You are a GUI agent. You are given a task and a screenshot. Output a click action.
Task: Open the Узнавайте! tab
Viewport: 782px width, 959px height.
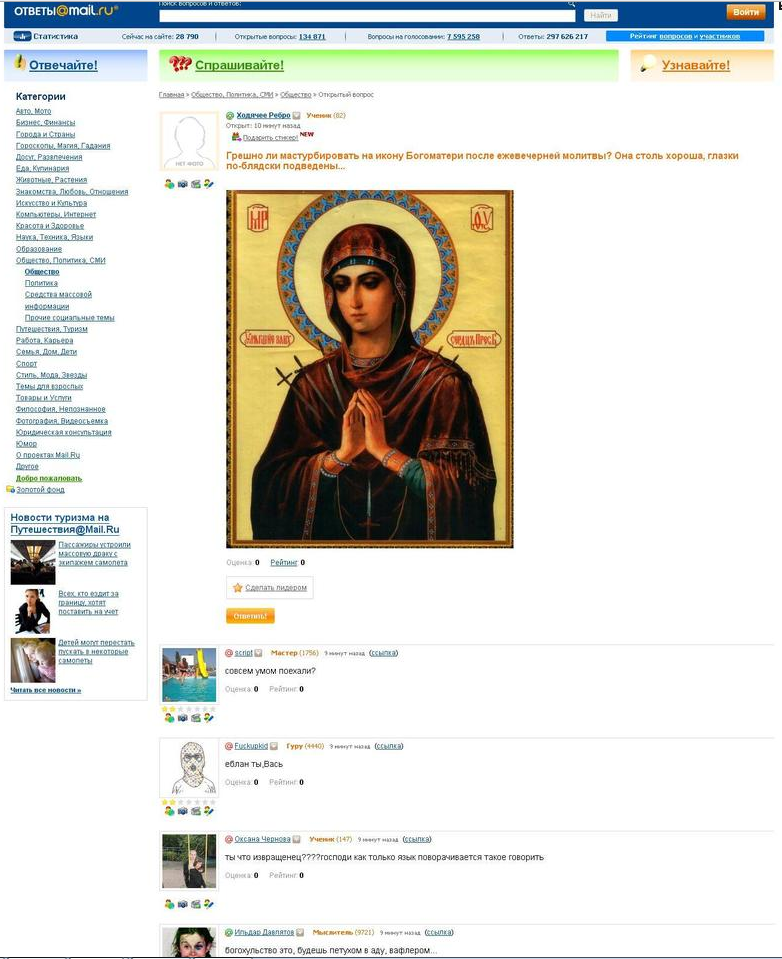point(696,65)
